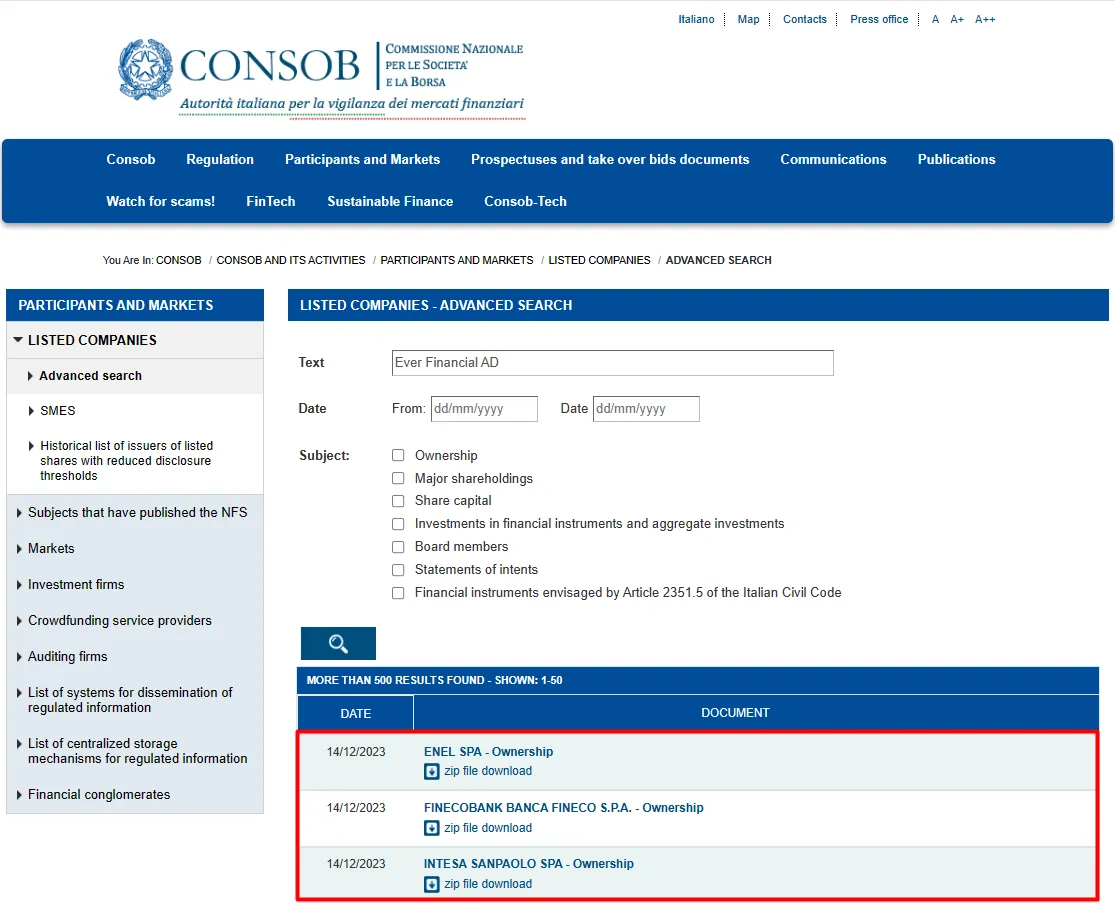Screen dimensions: 1115x903
Task: Open the FinTech menu item
Action: pyautogui.click(x=270, y=201)
